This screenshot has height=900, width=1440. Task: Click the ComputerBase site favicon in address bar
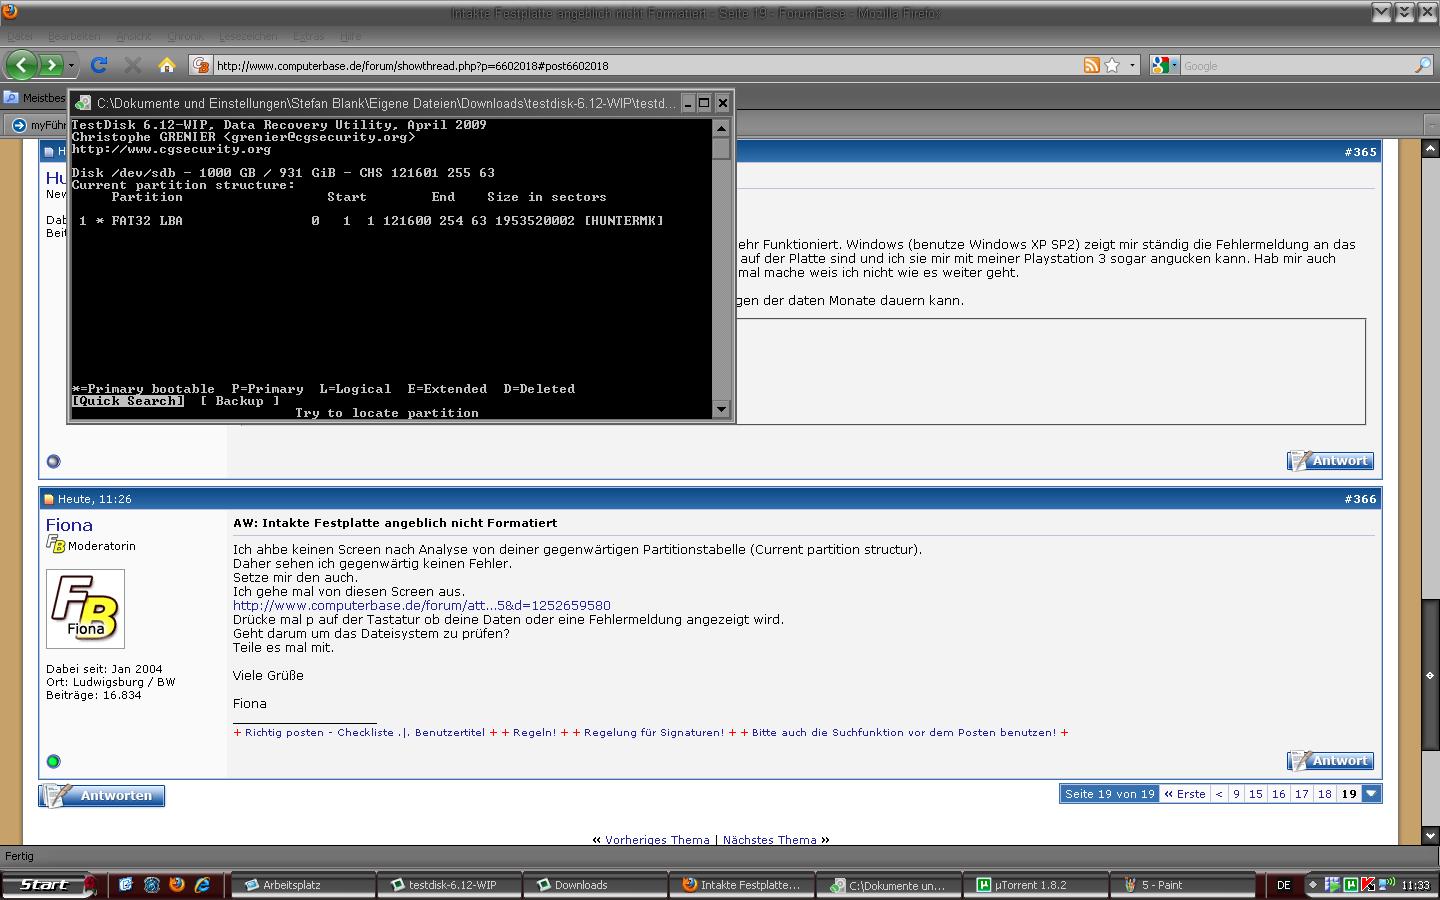point(202,66)
